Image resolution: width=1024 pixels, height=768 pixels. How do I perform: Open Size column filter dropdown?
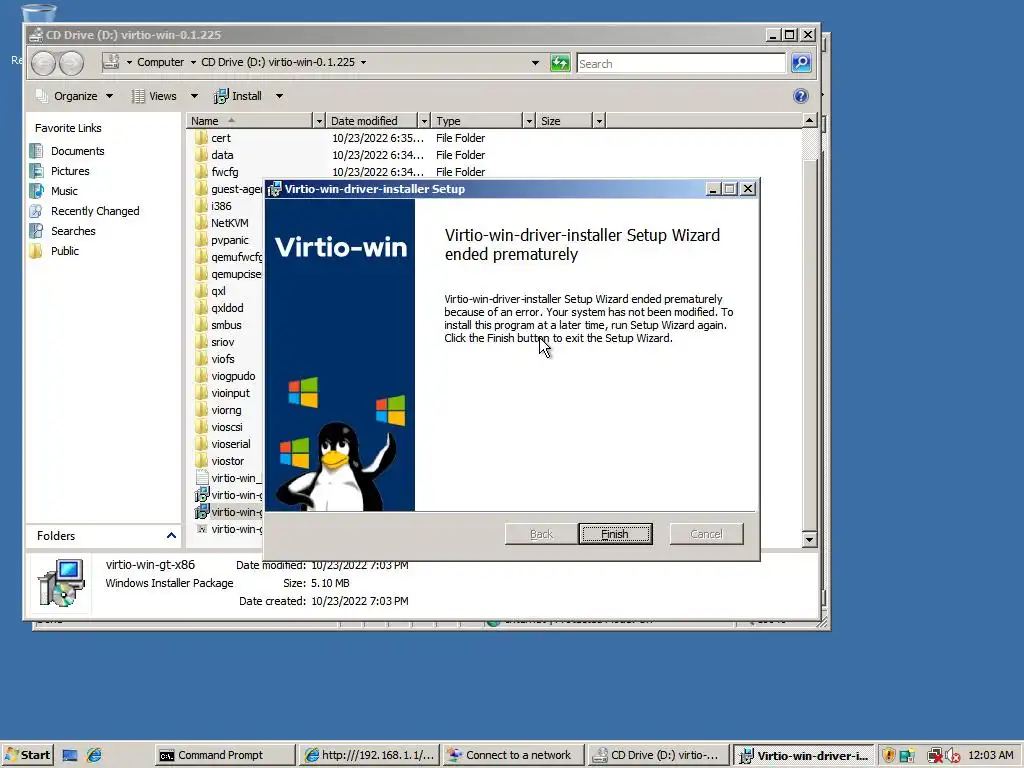click(599, 121)
